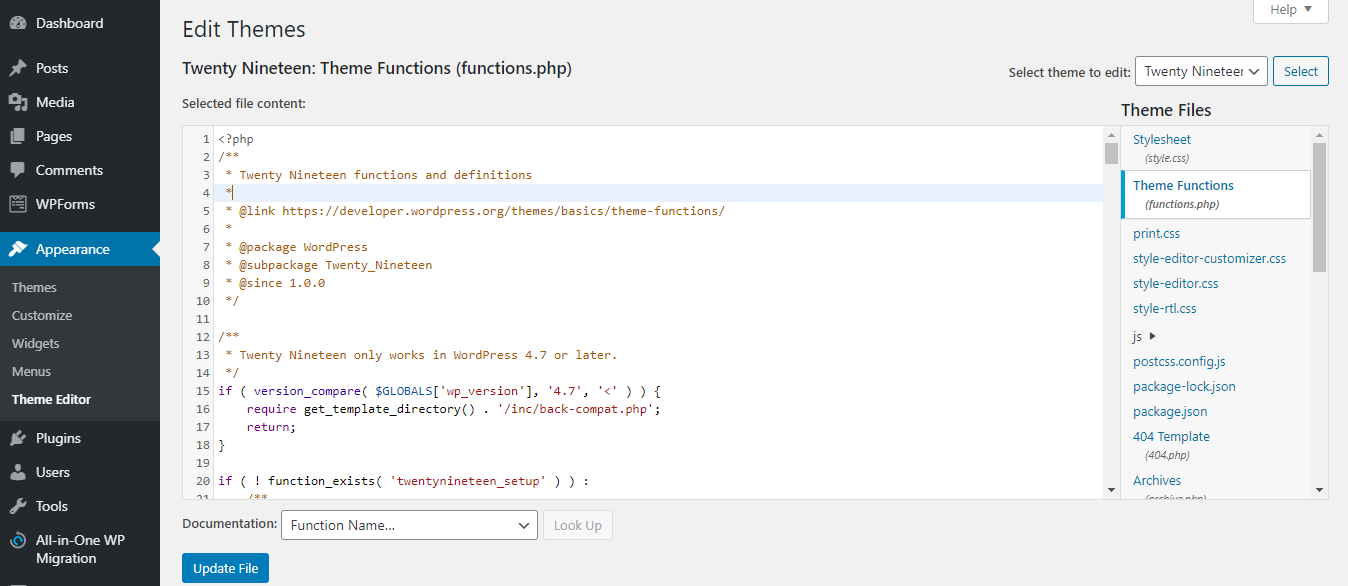Open Media via its sidebar icon
Image resolution: width=1348 pixels, height=586 pixels.
18,102
